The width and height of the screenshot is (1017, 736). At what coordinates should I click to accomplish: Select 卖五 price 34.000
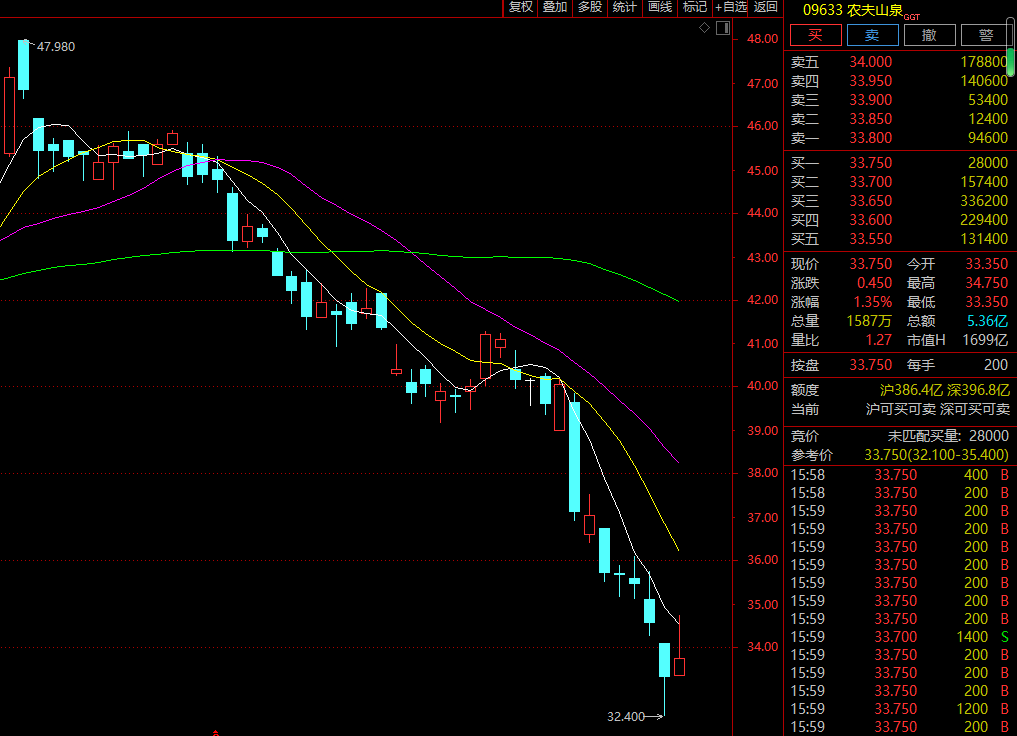(870, 62)
